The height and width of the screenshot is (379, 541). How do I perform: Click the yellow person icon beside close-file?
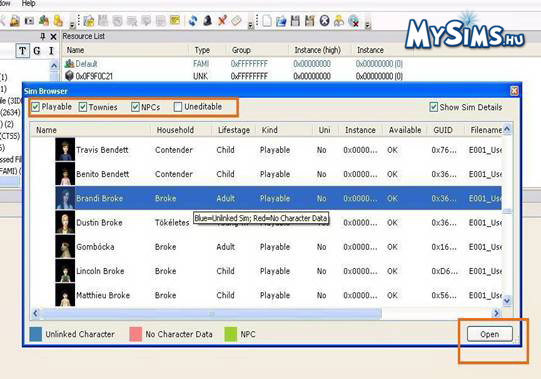pos(339,21)
